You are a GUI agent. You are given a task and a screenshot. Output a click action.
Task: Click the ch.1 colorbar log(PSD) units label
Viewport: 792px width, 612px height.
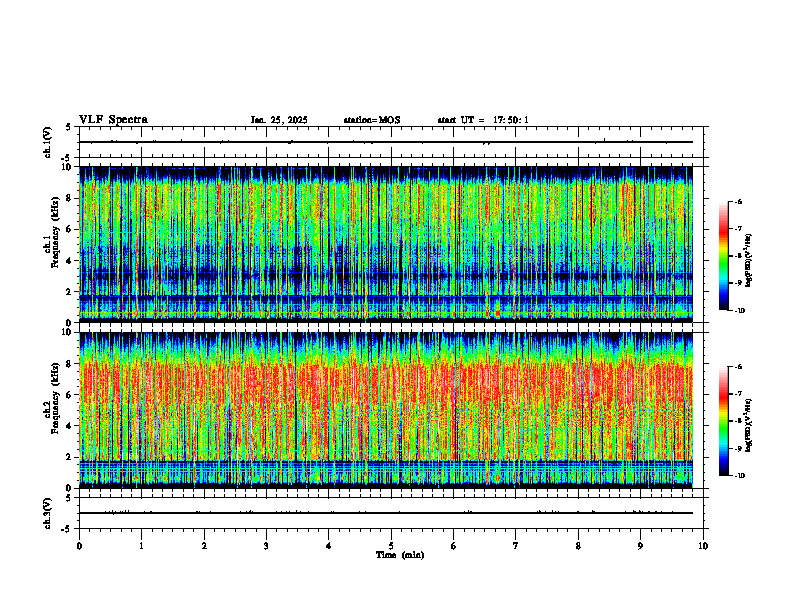[x=749, y=261]
